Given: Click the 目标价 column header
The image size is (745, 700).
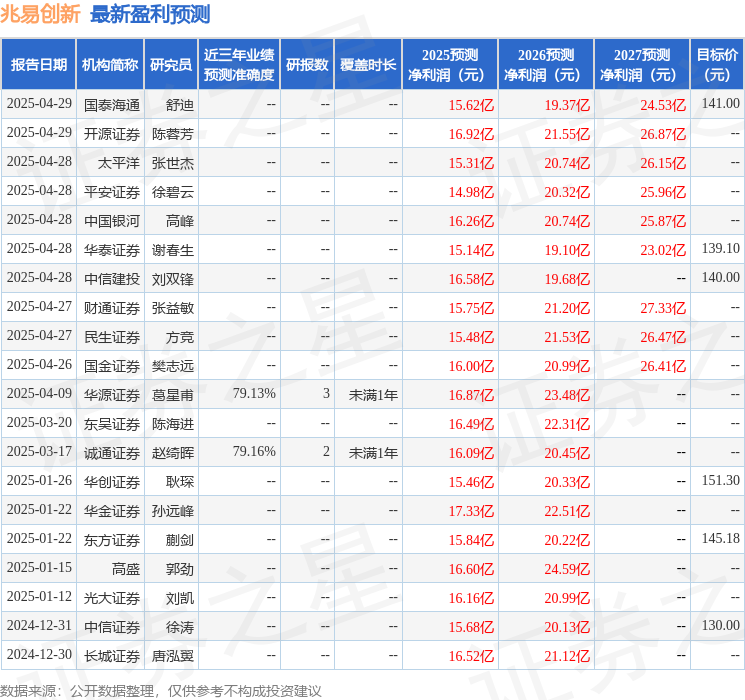Looking at the screenshot, I should click(717, 64).
